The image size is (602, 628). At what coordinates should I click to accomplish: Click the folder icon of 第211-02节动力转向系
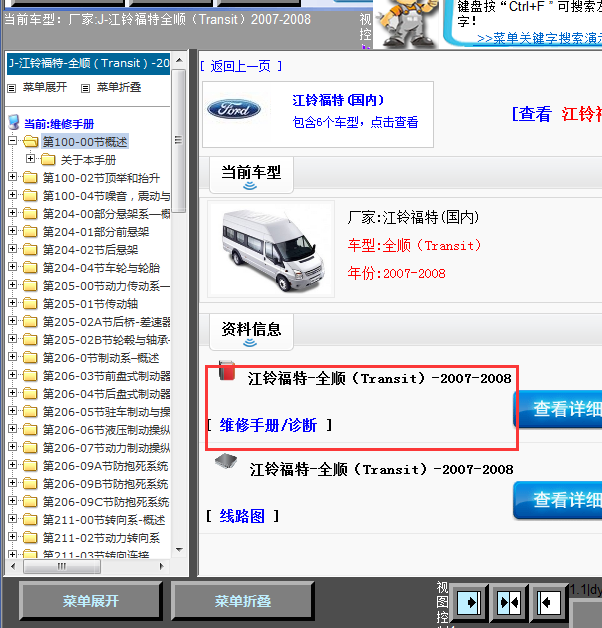30,537
